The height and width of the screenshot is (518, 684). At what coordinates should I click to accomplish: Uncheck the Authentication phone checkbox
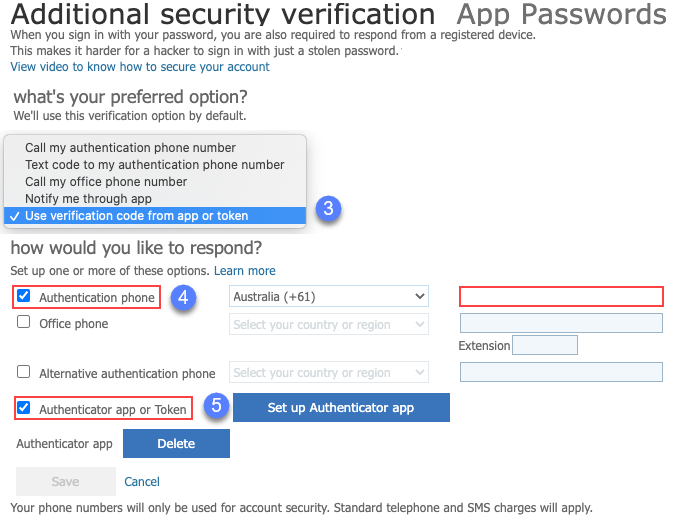click(24, 297)
